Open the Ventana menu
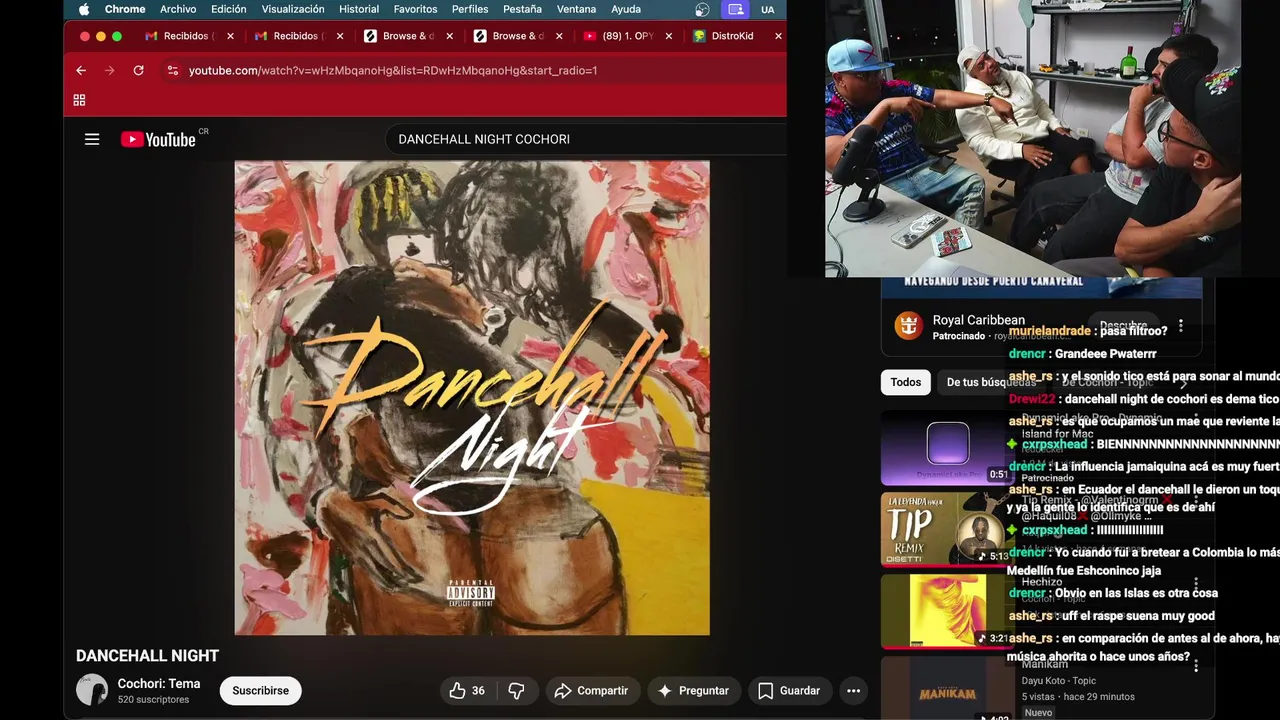The height and width of the screenshot is (720, 1280). [576, 9]
